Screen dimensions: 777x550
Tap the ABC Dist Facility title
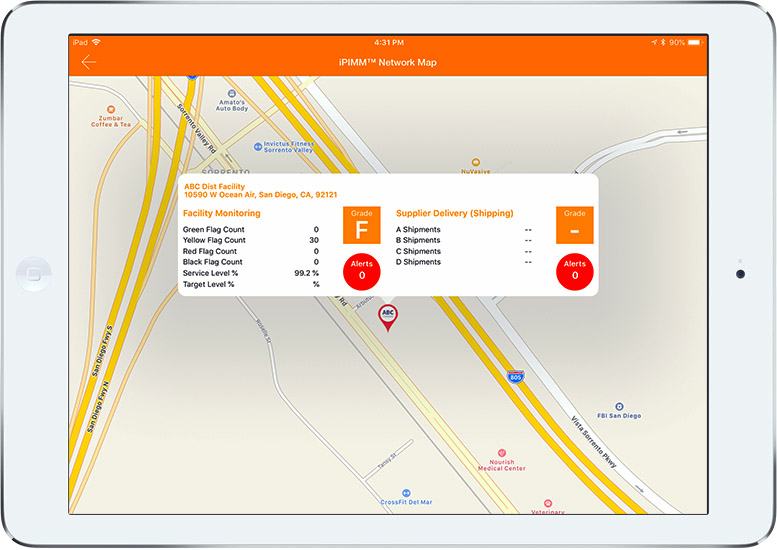tap(215, 186)
